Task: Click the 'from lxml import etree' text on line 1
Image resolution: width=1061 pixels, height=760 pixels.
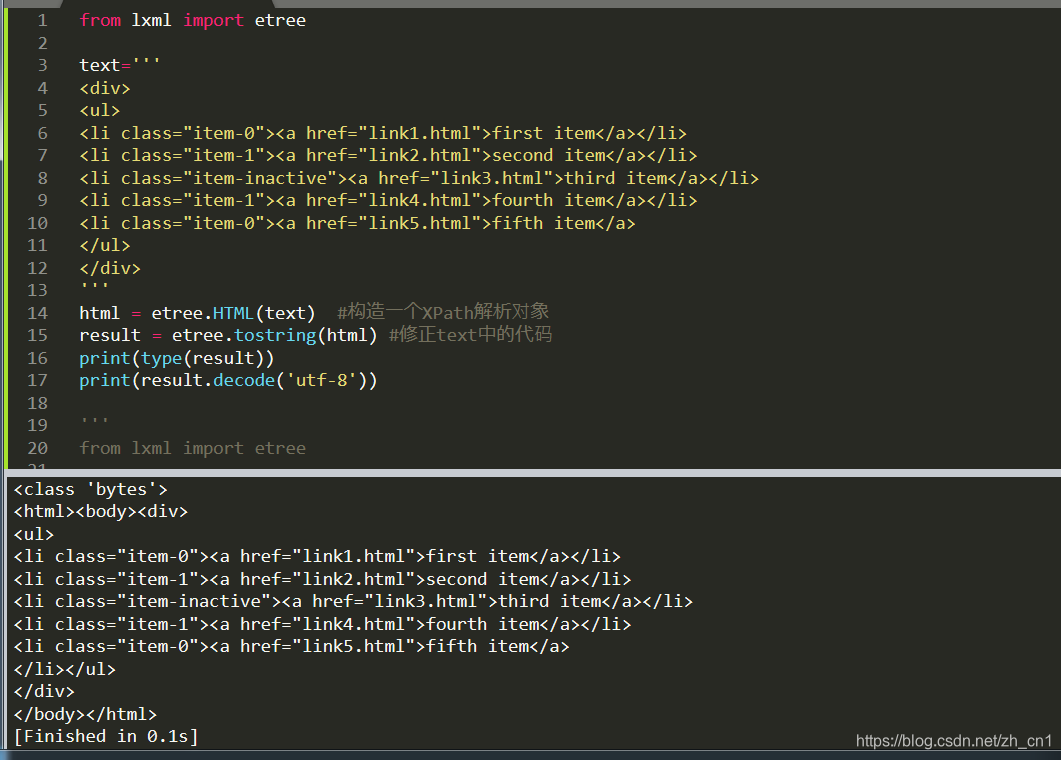Action: click(x=192, y=20)
